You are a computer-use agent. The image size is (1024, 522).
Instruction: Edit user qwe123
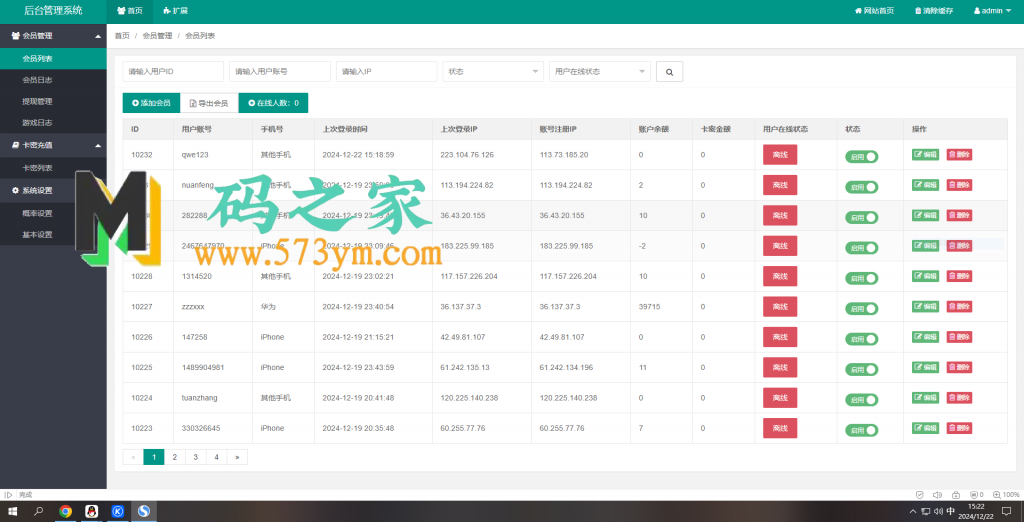tap(925, 155)
